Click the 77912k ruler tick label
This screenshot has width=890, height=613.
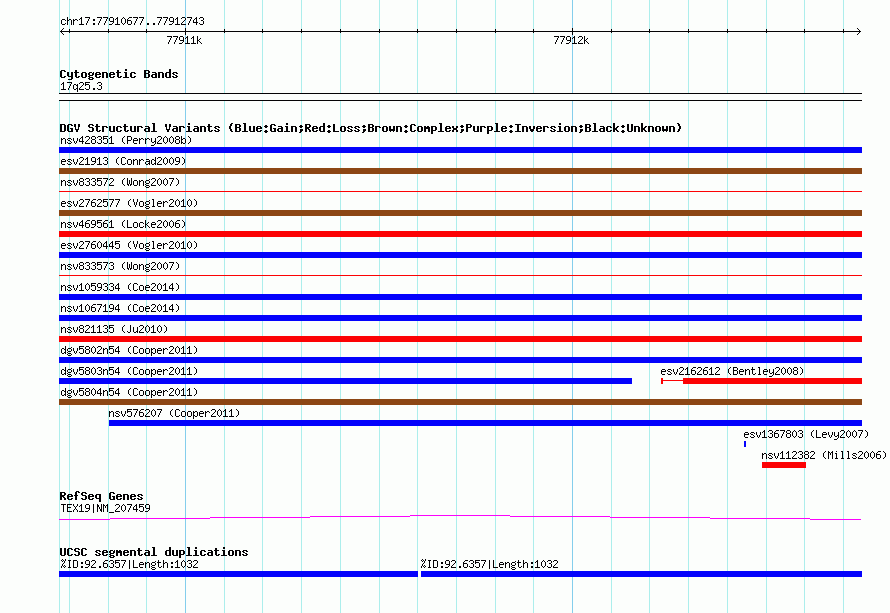571,40
